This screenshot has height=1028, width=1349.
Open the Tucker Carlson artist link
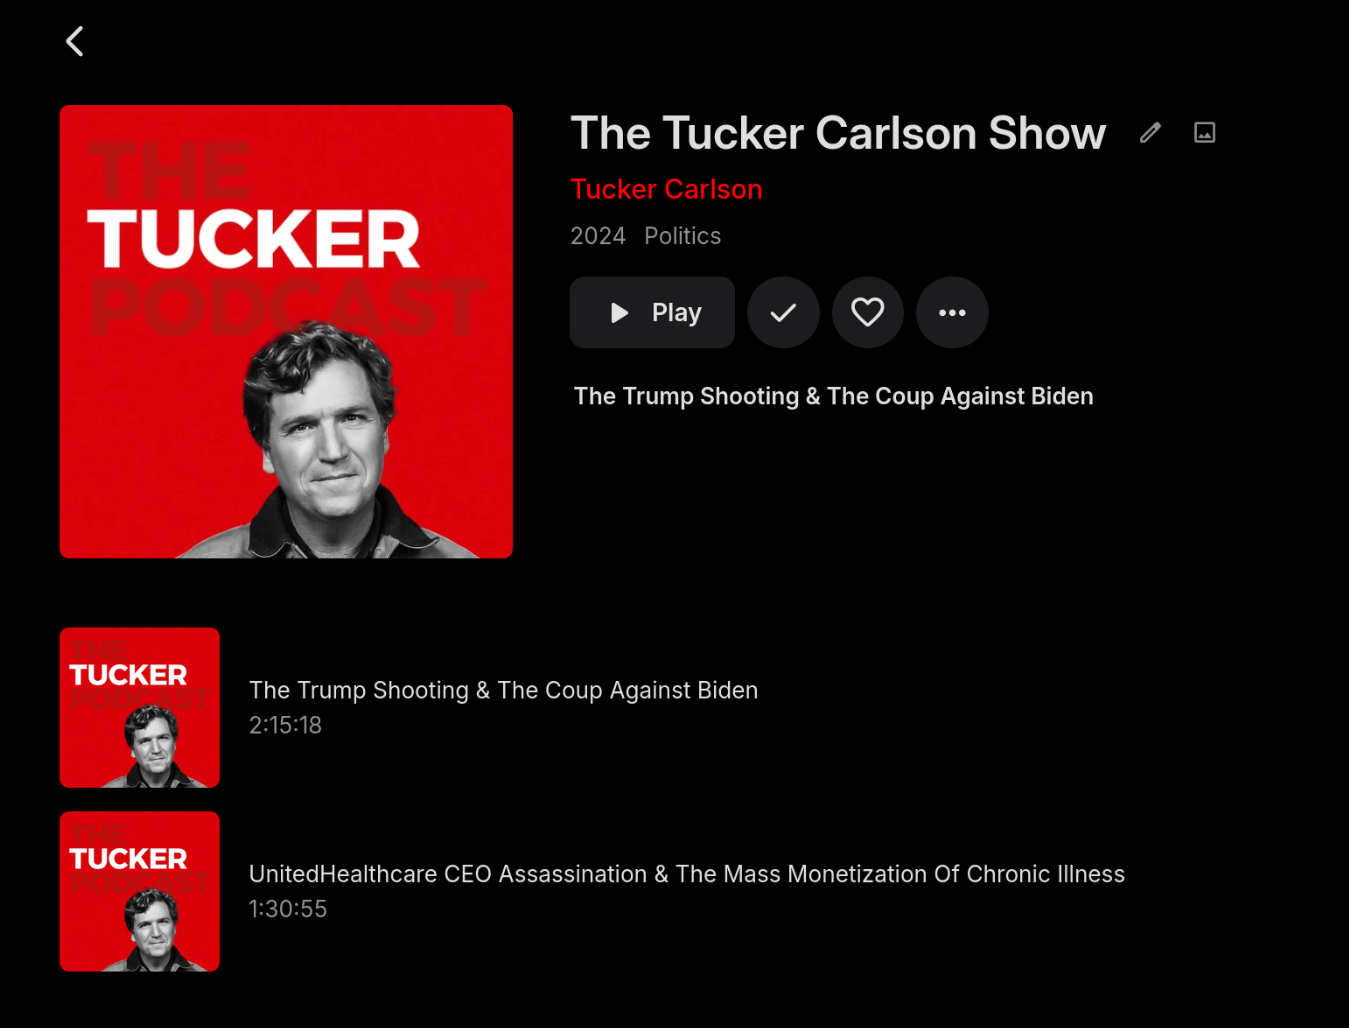click(666, 189)
